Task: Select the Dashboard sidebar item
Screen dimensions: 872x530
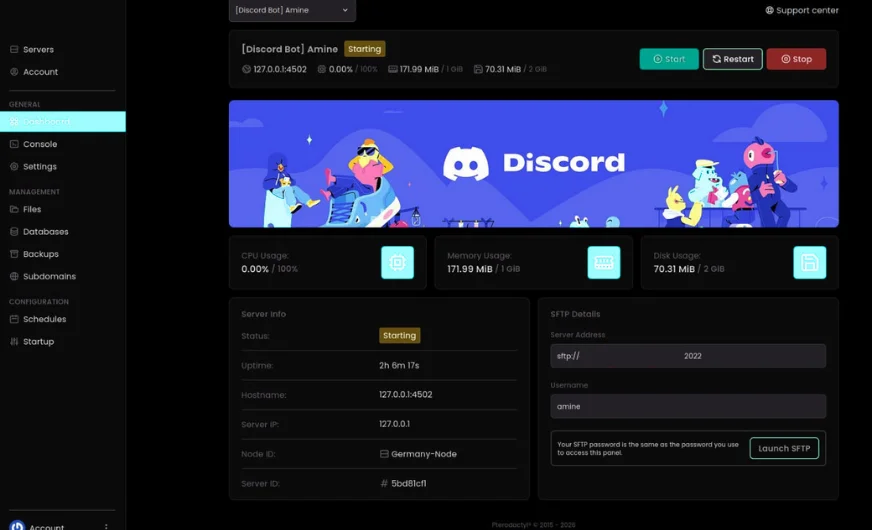Action: coord(63,122)
